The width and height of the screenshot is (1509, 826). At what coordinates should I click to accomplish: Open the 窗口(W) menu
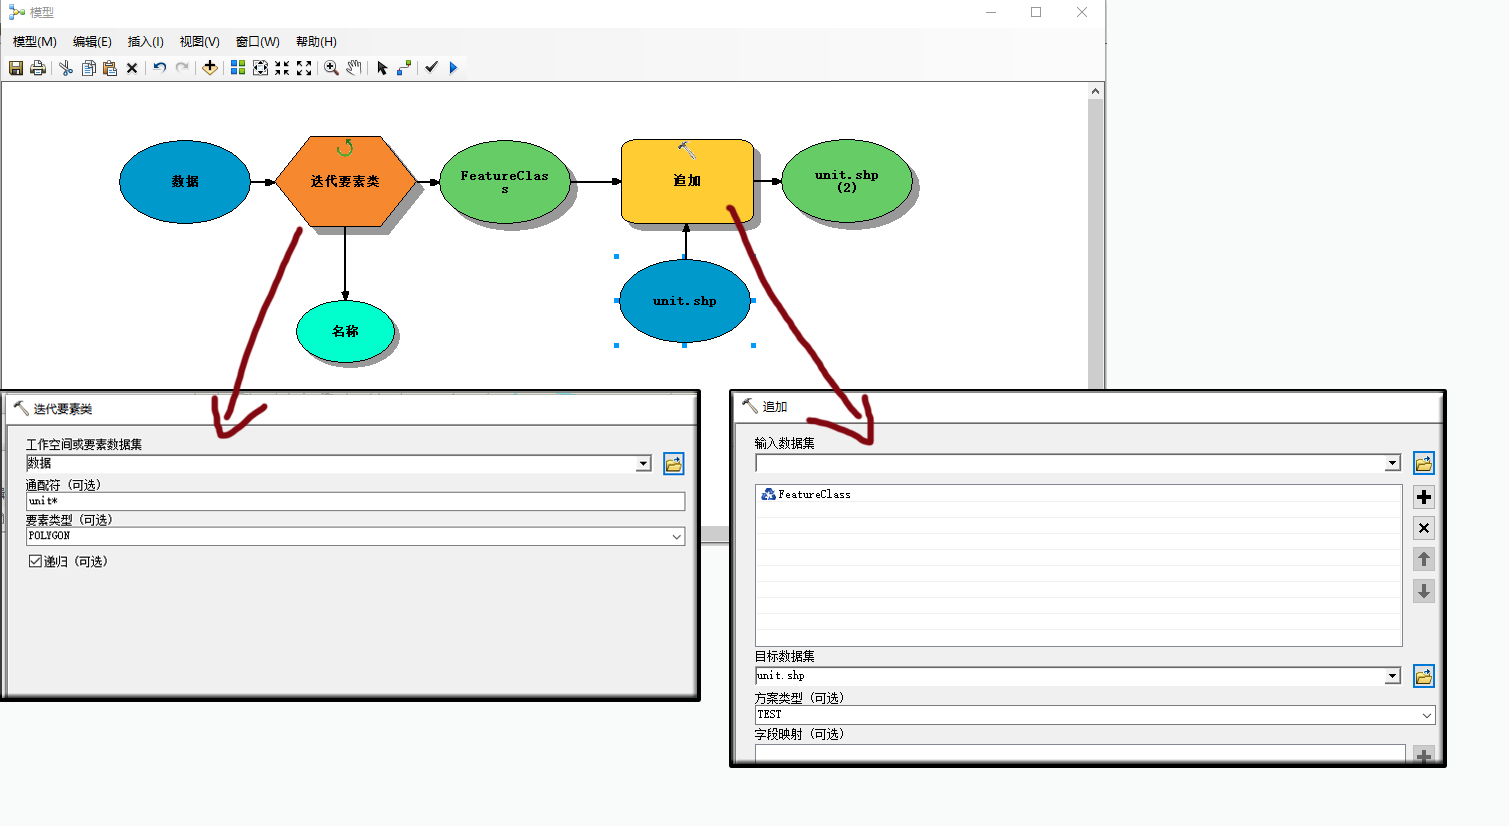tap(258, 42)
